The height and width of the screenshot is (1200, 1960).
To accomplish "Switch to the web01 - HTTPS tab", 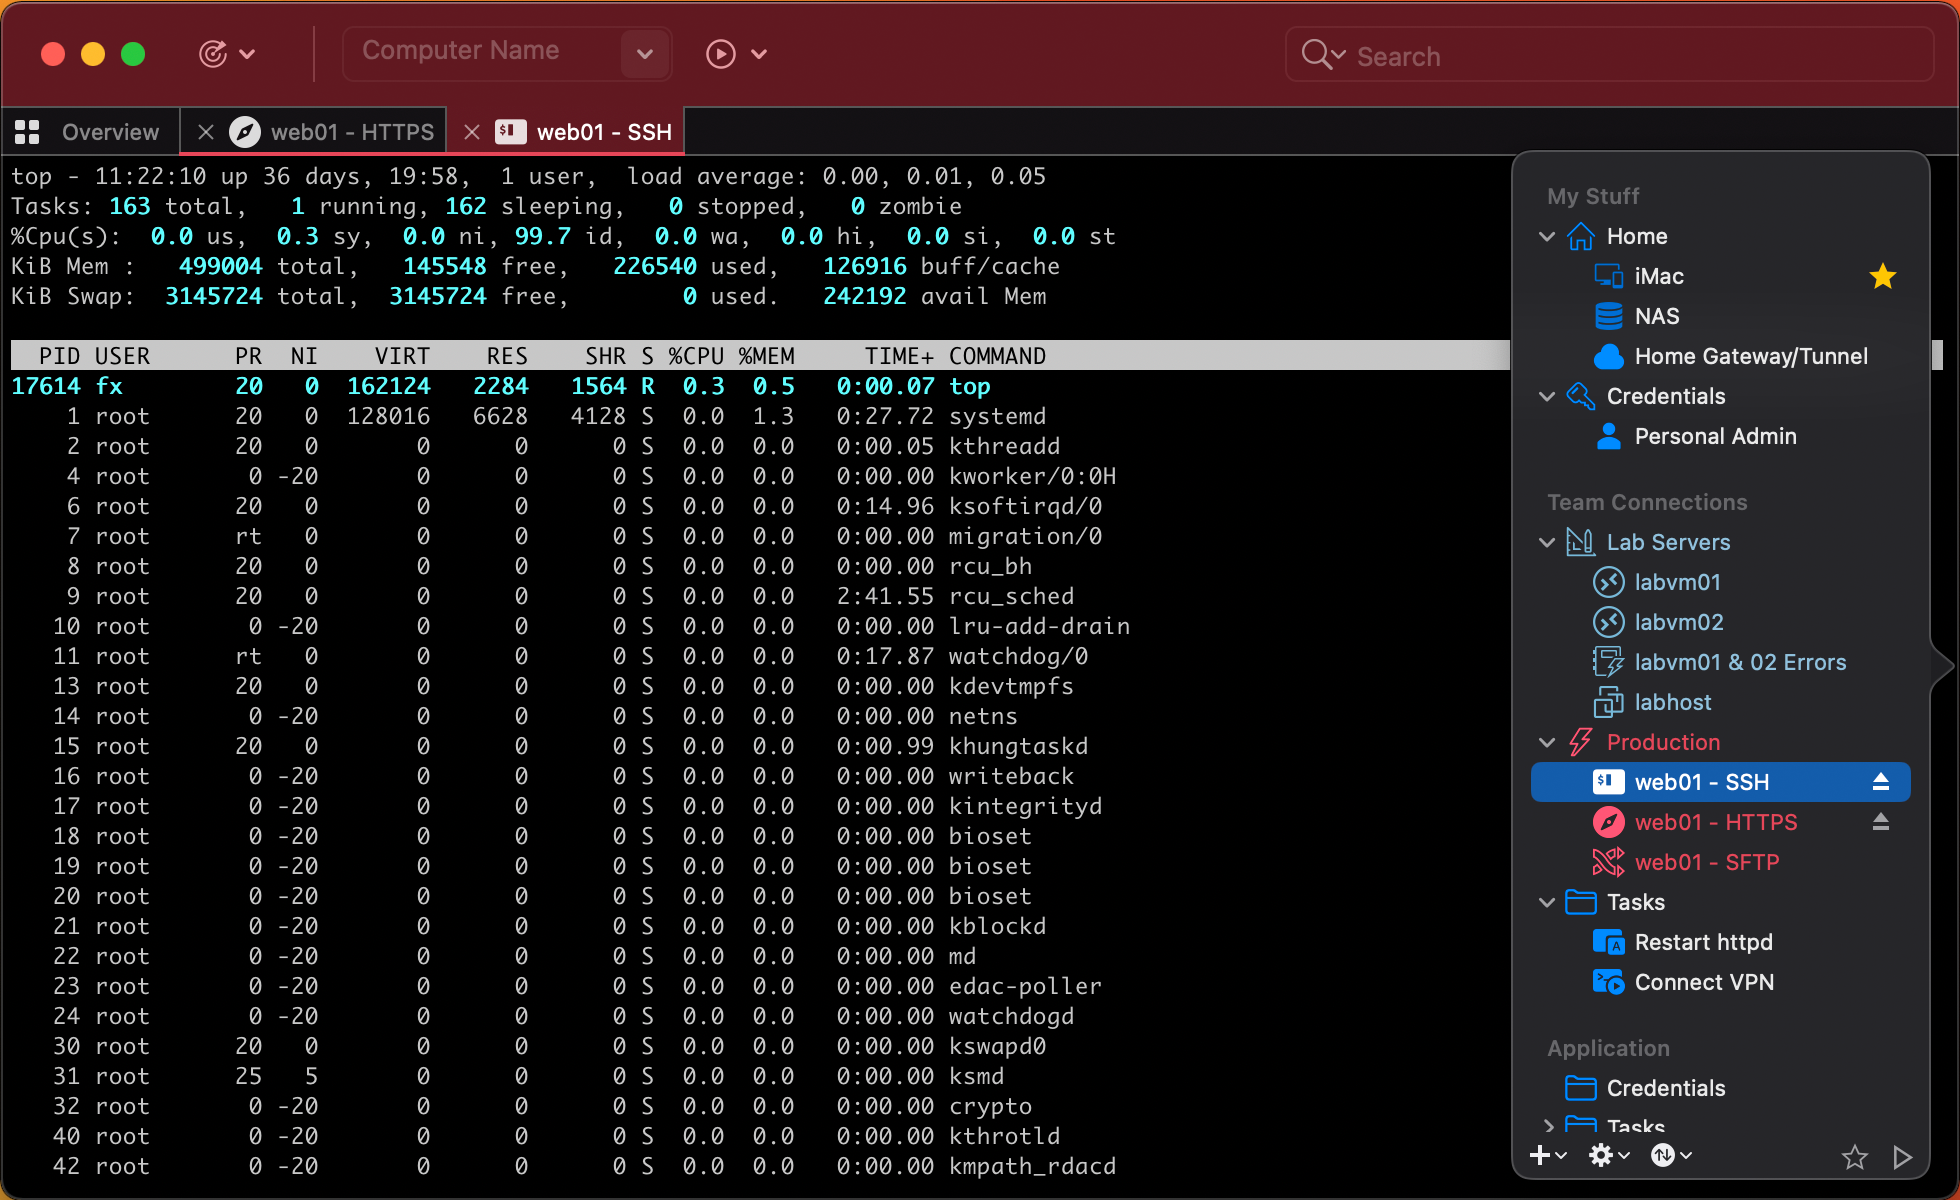I will pos(351,132).
